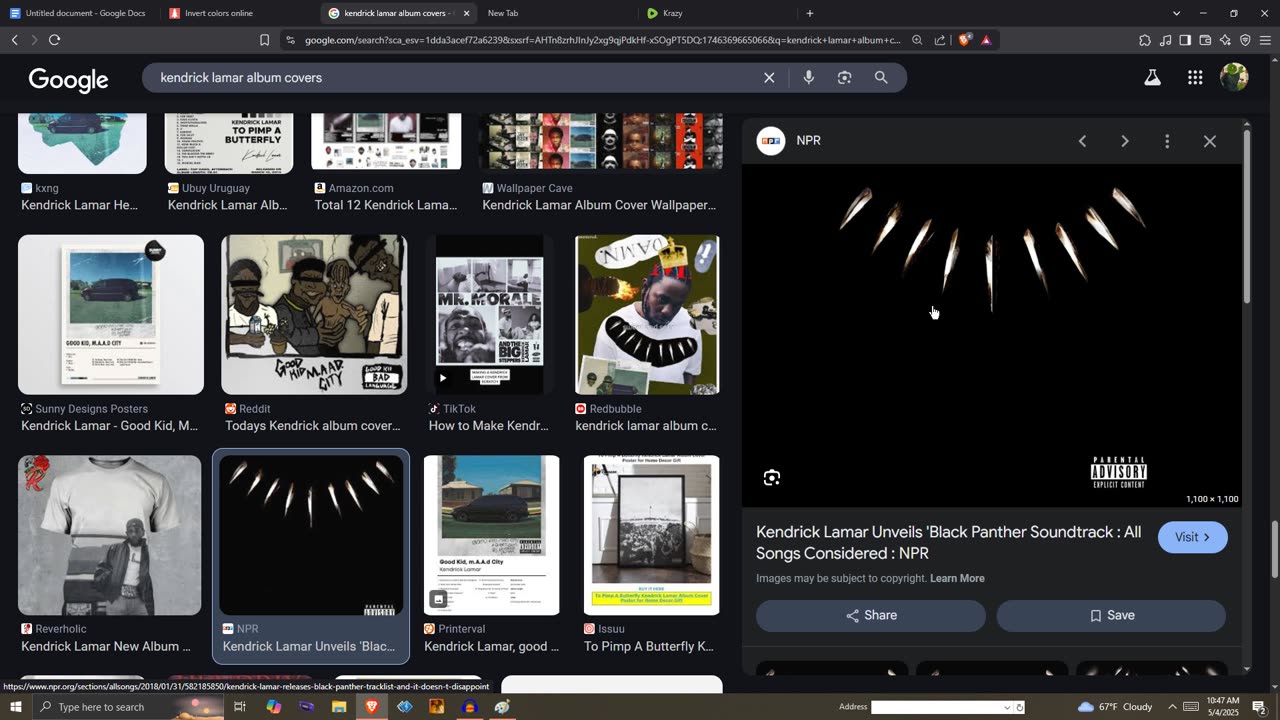Image resolution: width=1280 pixels, height=720 pixels.
Task: Open the NPR source header in preview
Action: [x=790, y=141]
